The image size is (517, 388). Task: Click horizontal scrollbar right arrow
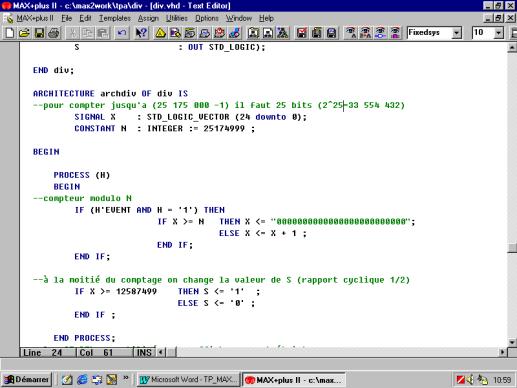pos(502,352)
